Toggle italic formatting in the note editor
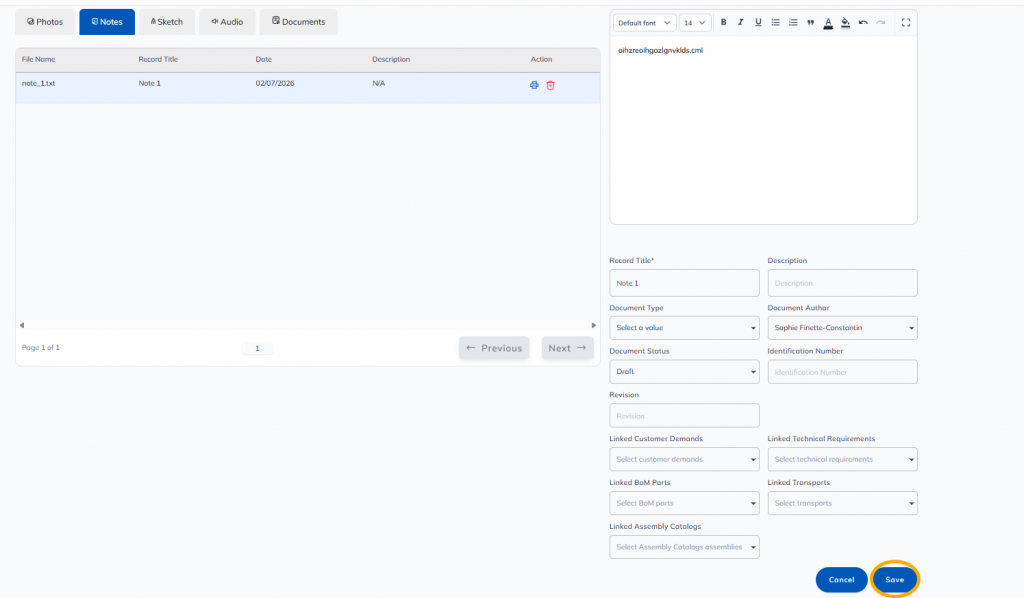This screenshot has width=1024, height=598. pyautogui.click(x=741, y=22)
